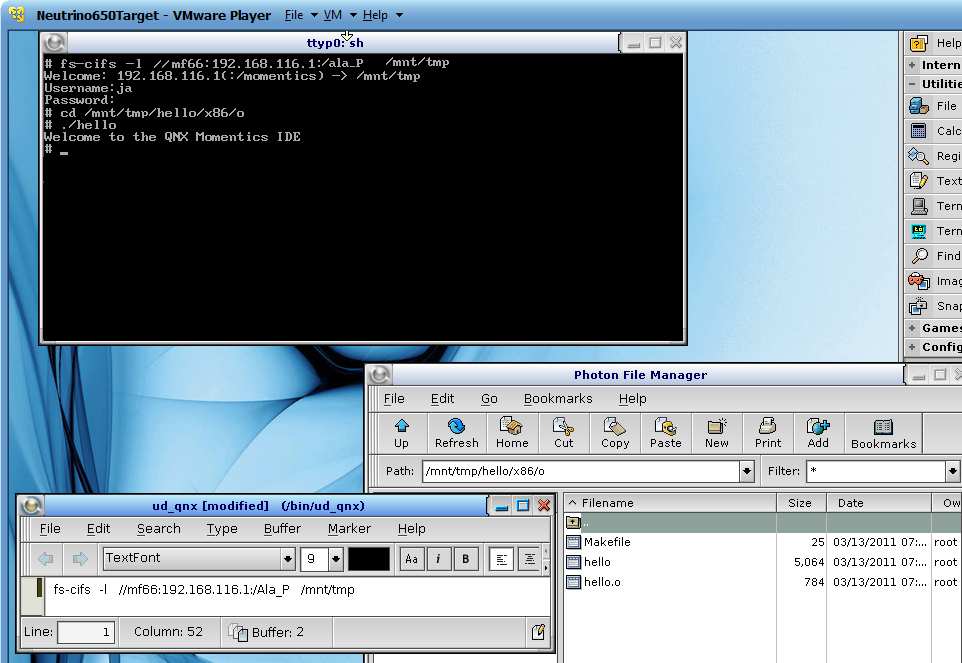Open the Bookmarks toolbar icon
The width and height of the screenshot is (962, 663).
pyautogui.click(x=883, y=433)
